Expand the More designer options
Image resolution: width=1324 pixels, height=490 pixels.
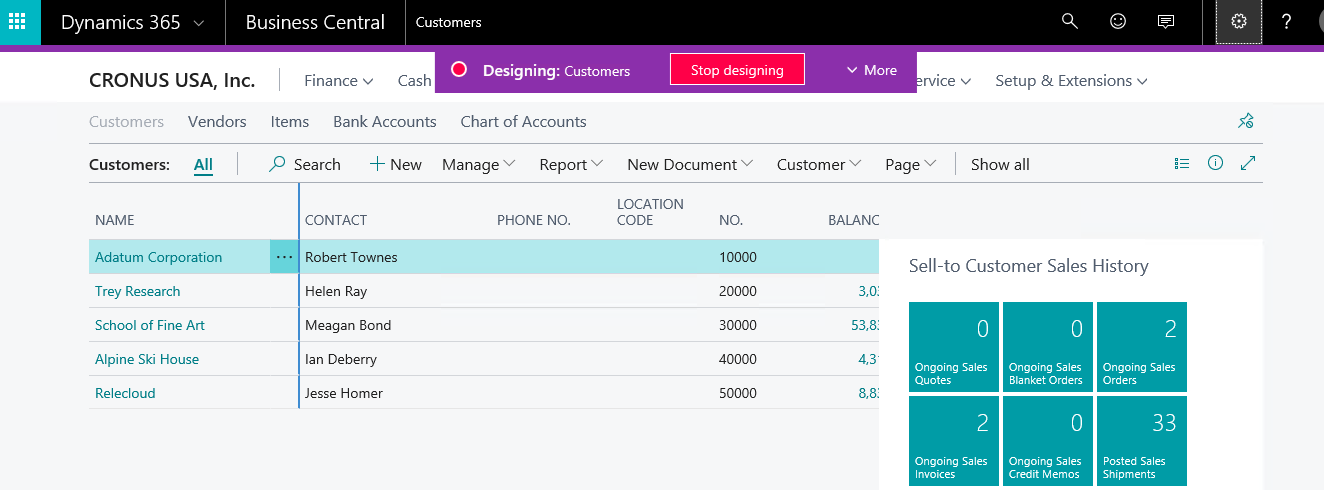871,70
